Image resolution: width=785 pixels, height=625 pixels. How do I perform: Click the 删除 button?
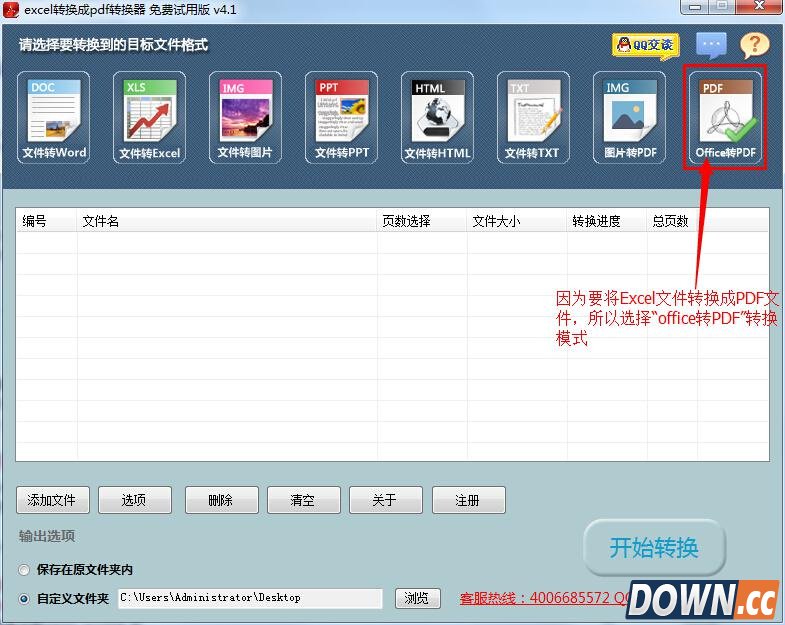point(222,500)
